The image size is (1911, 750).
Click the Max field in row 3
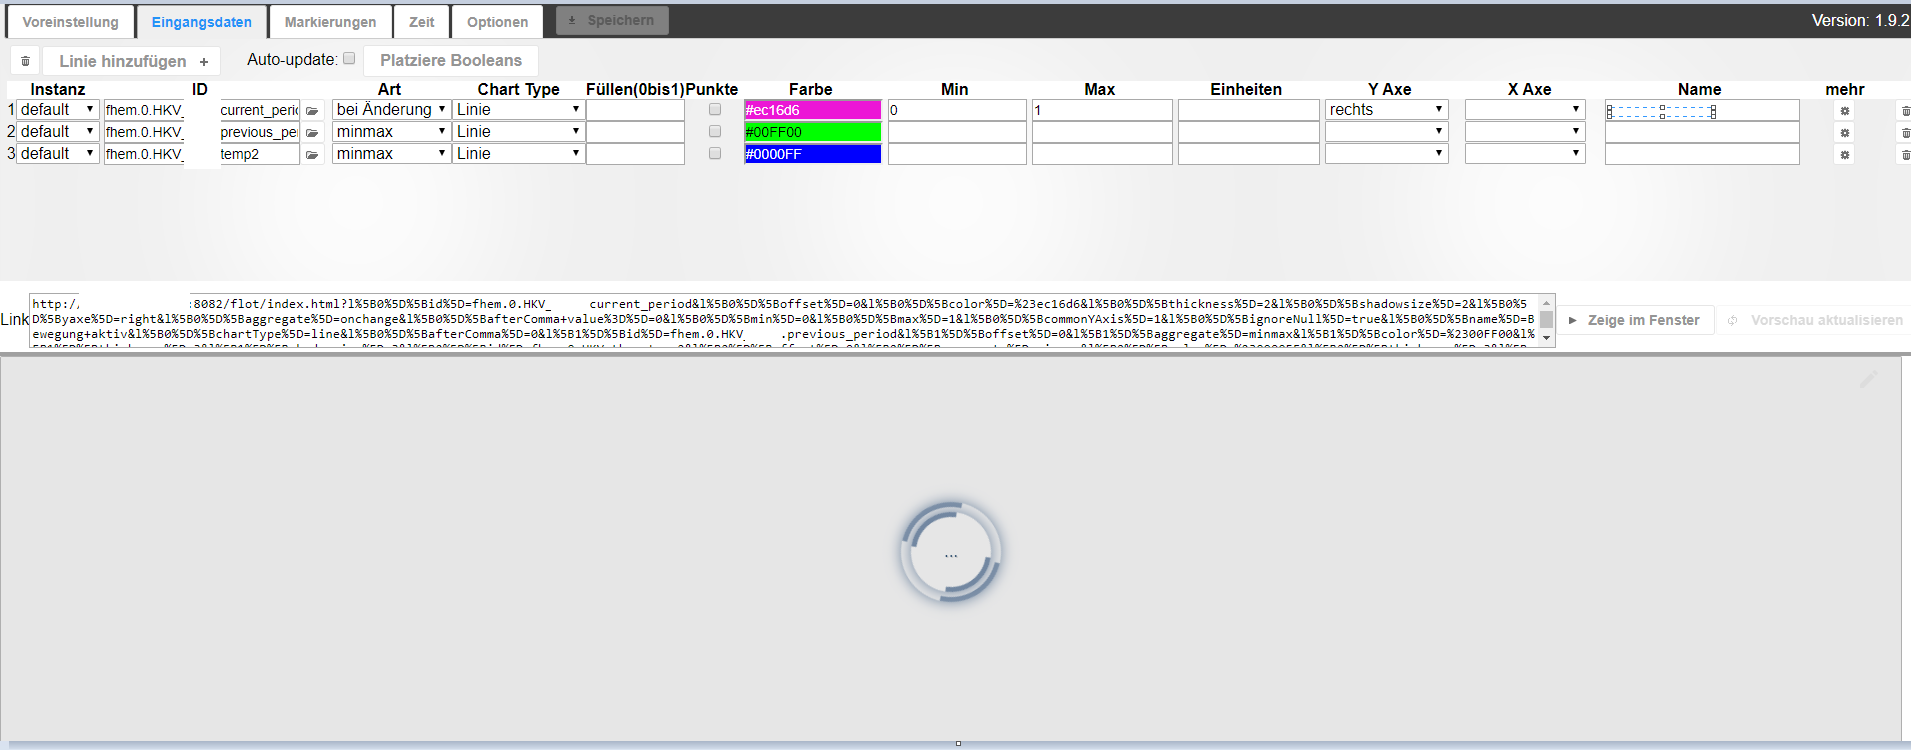(1102, 154)
